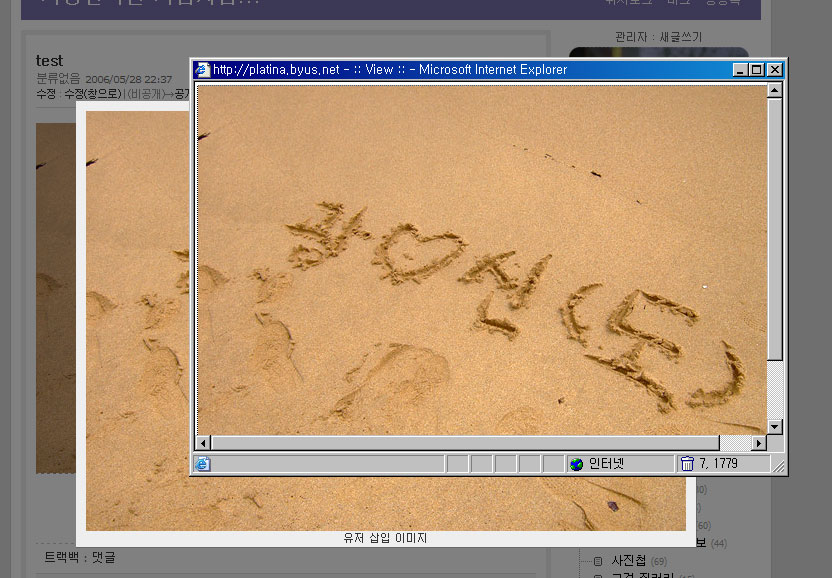Click the up arrow of the vertical scrollbar

coord(775,91)
